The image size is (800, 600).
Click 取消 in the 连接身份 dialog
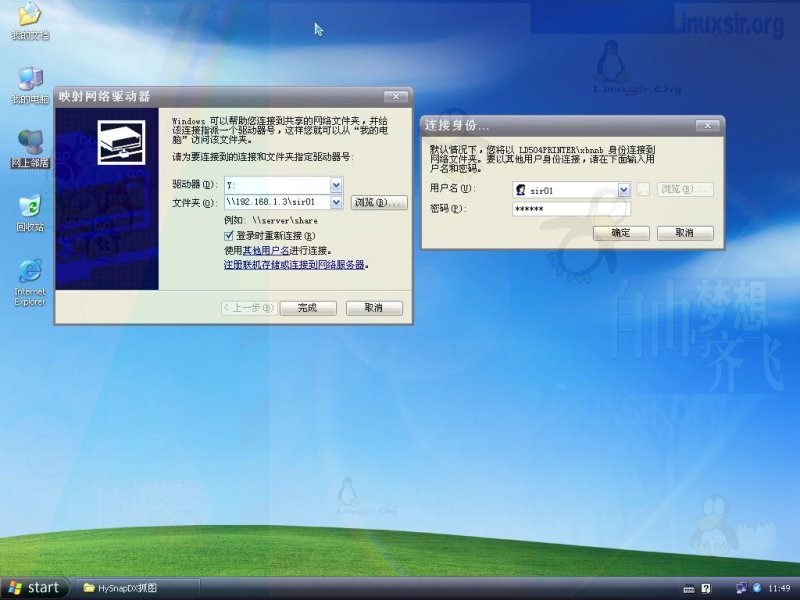coord(685,233)
